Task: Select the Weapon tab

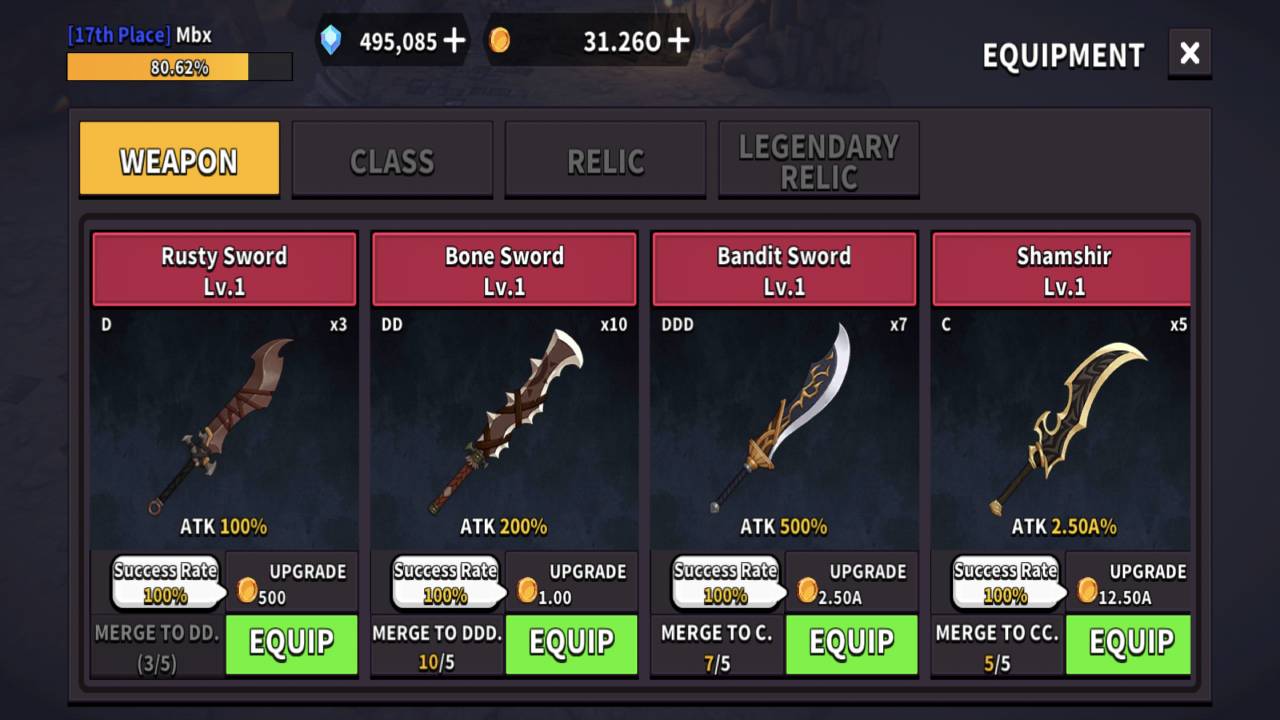Action: (x=179, y=158)
